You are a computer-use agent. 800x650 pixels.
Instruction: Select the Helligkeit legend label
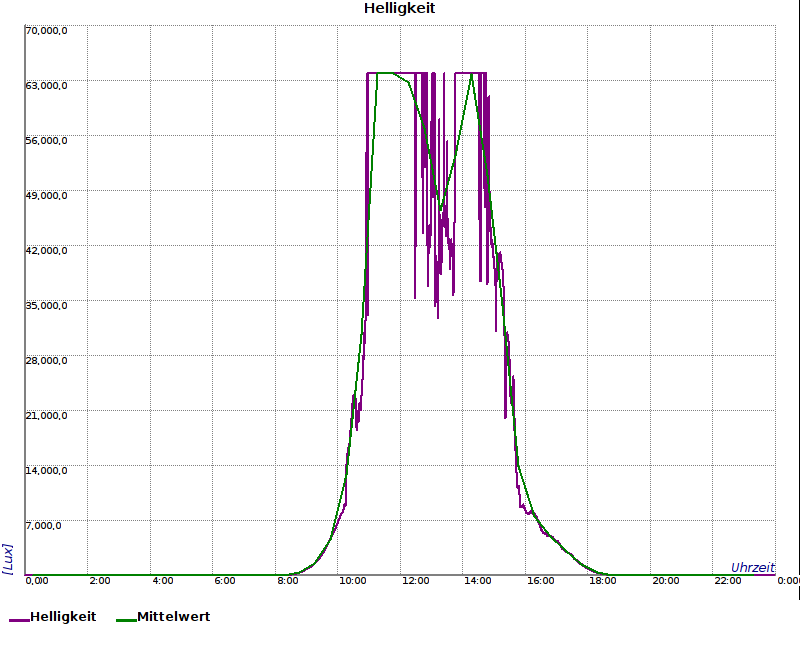63,617
